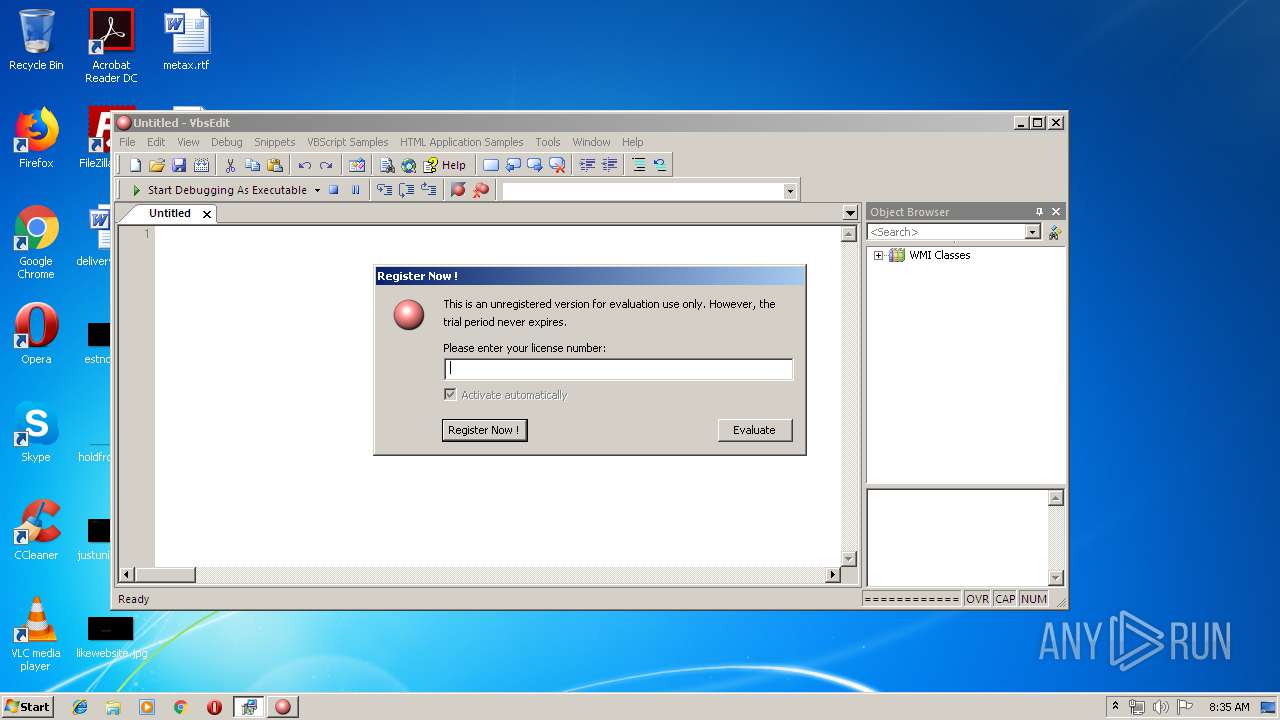Viewport: 1280px width, 720px height.
Task: Open the Windows Start menu
Action: [x=27, y=706]
